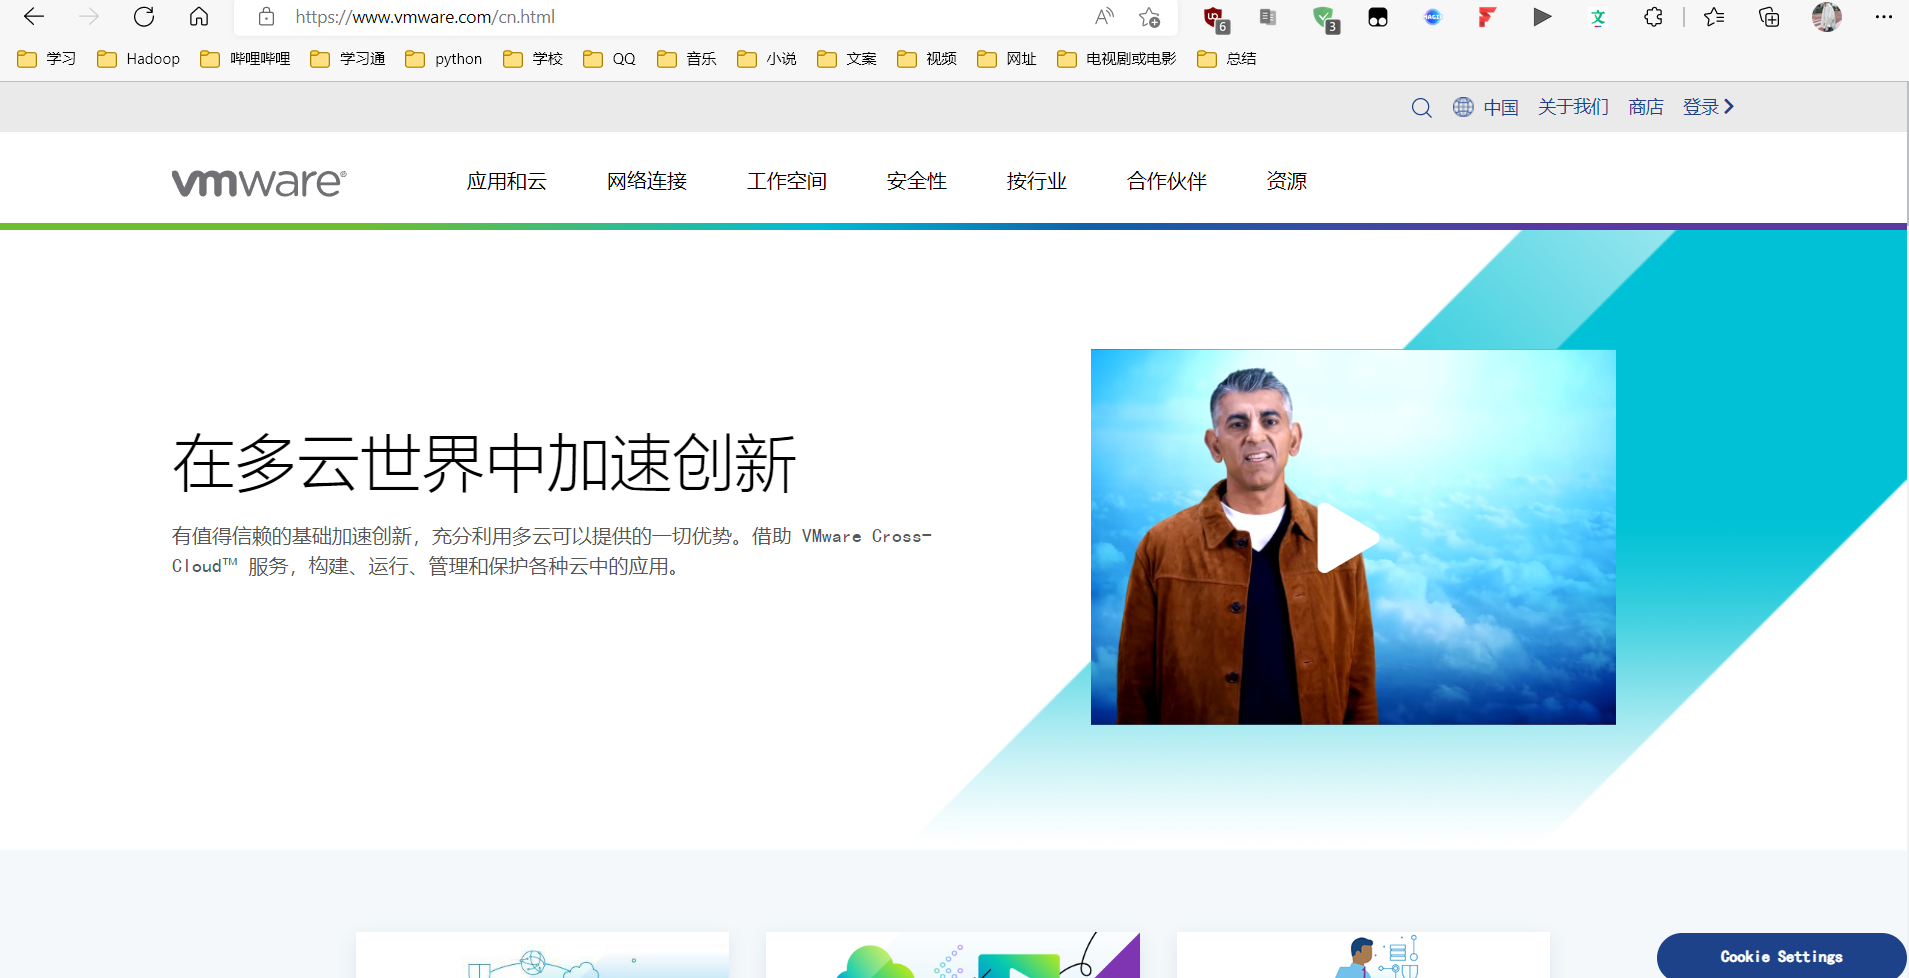
Task: Click the green translate extension icon
Action: pyautogui.click(x=1598, y=17)
